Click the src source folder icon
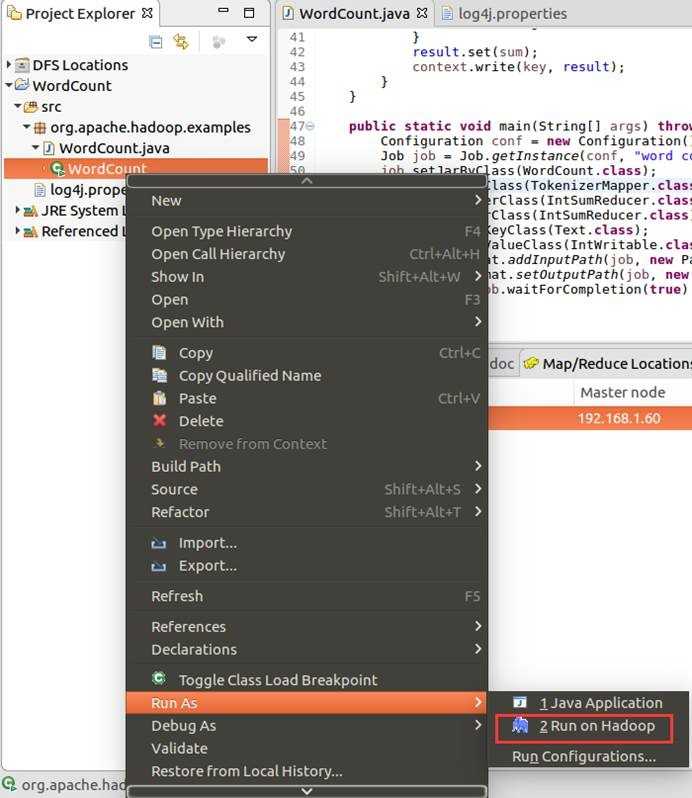This screenshot has height=798, width=692. click(x=31, y=107)
